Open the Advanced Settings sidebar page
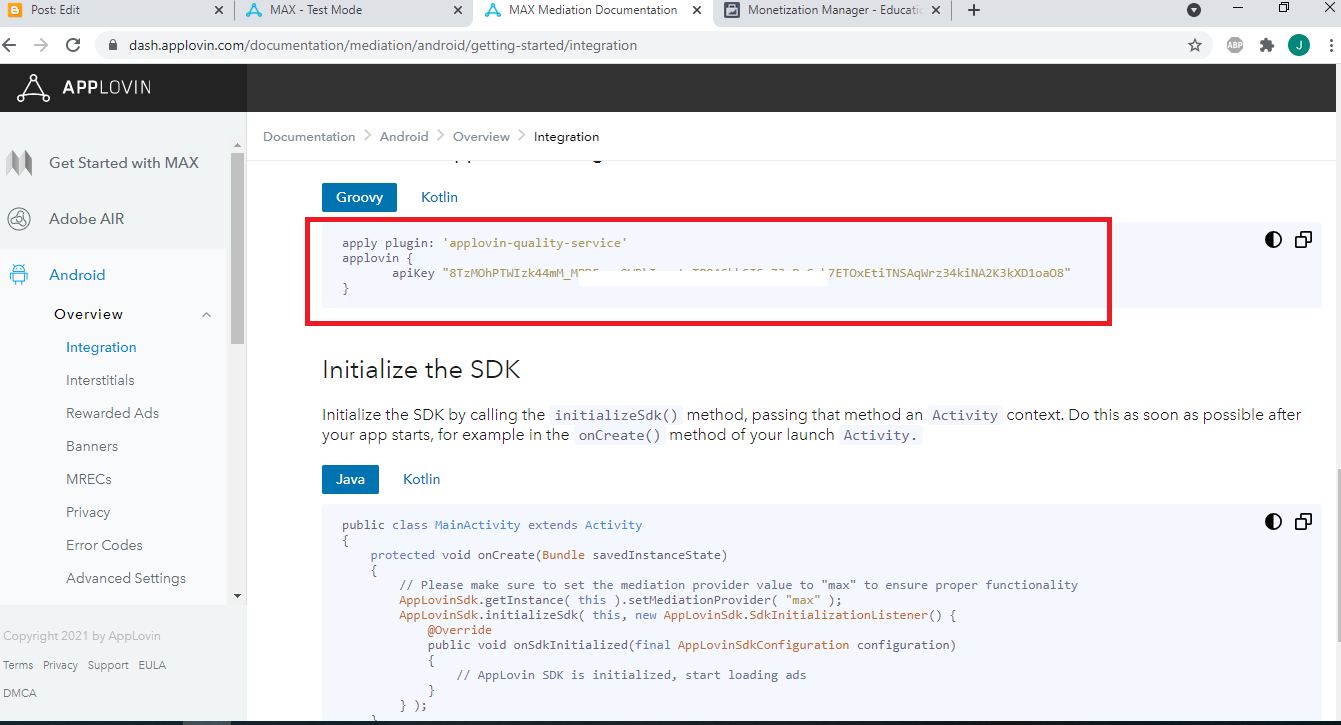Viewport: 1341px width, 725px height. 126,578
